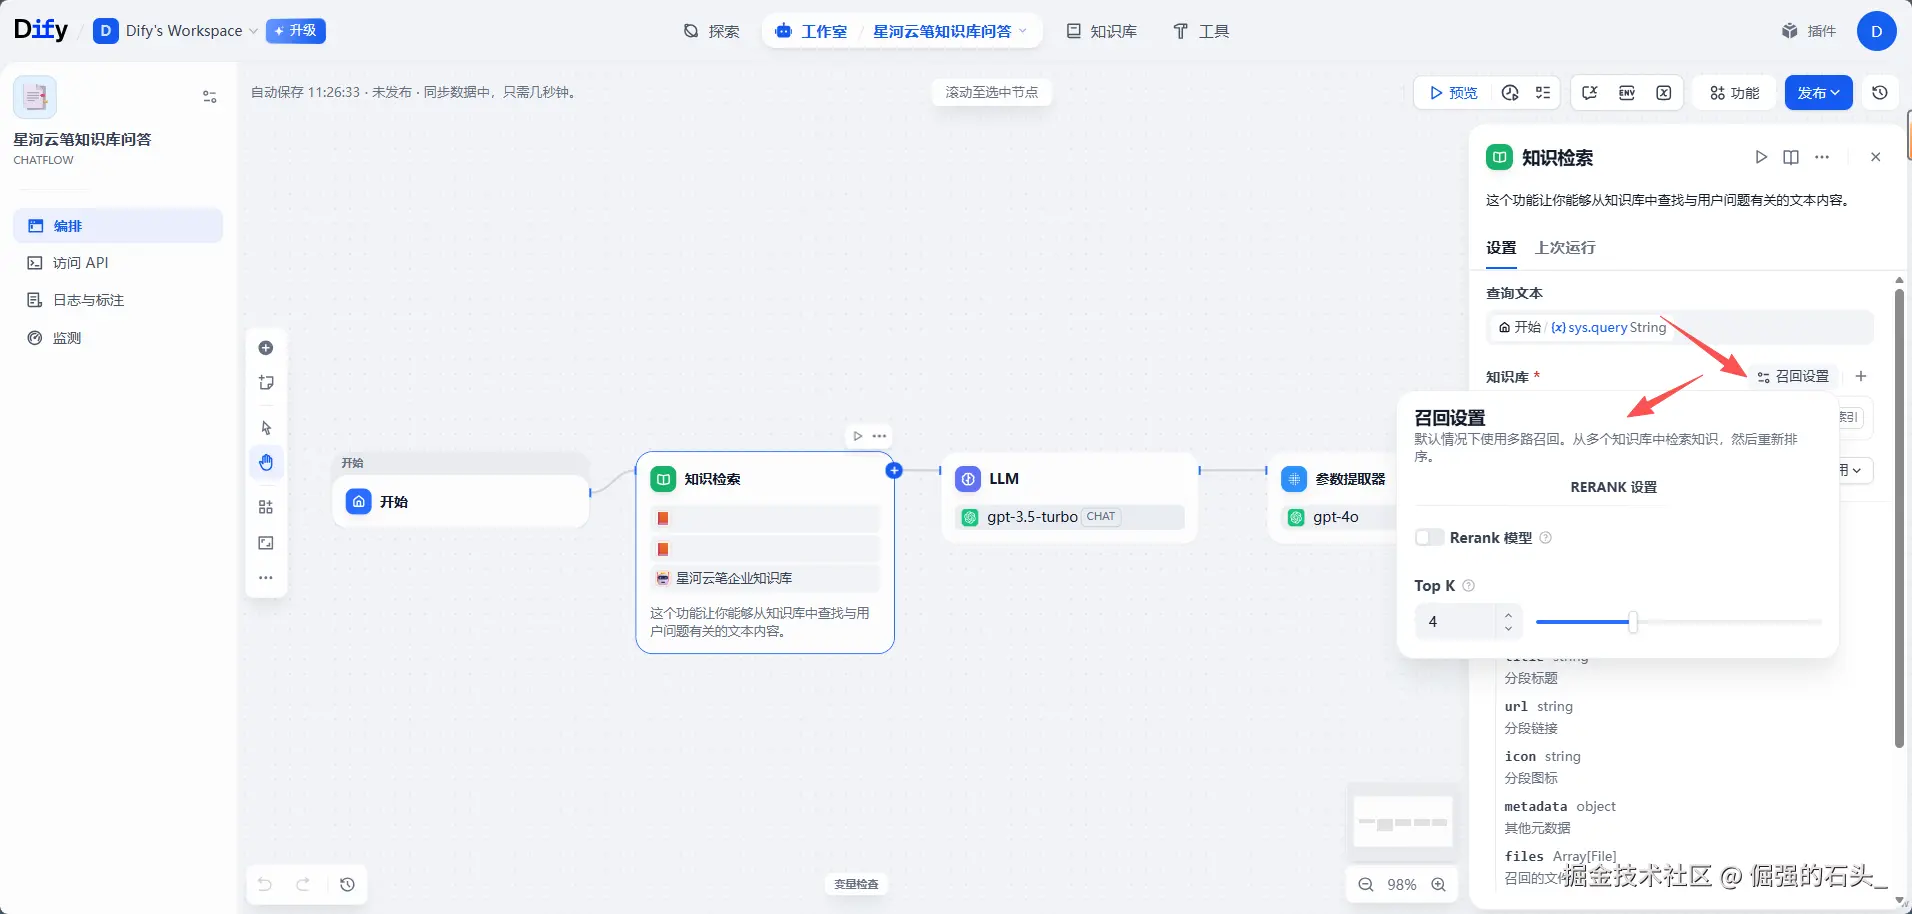Open the 插件 plugins button
1912x914 pixels.
tap(1810, 31)
